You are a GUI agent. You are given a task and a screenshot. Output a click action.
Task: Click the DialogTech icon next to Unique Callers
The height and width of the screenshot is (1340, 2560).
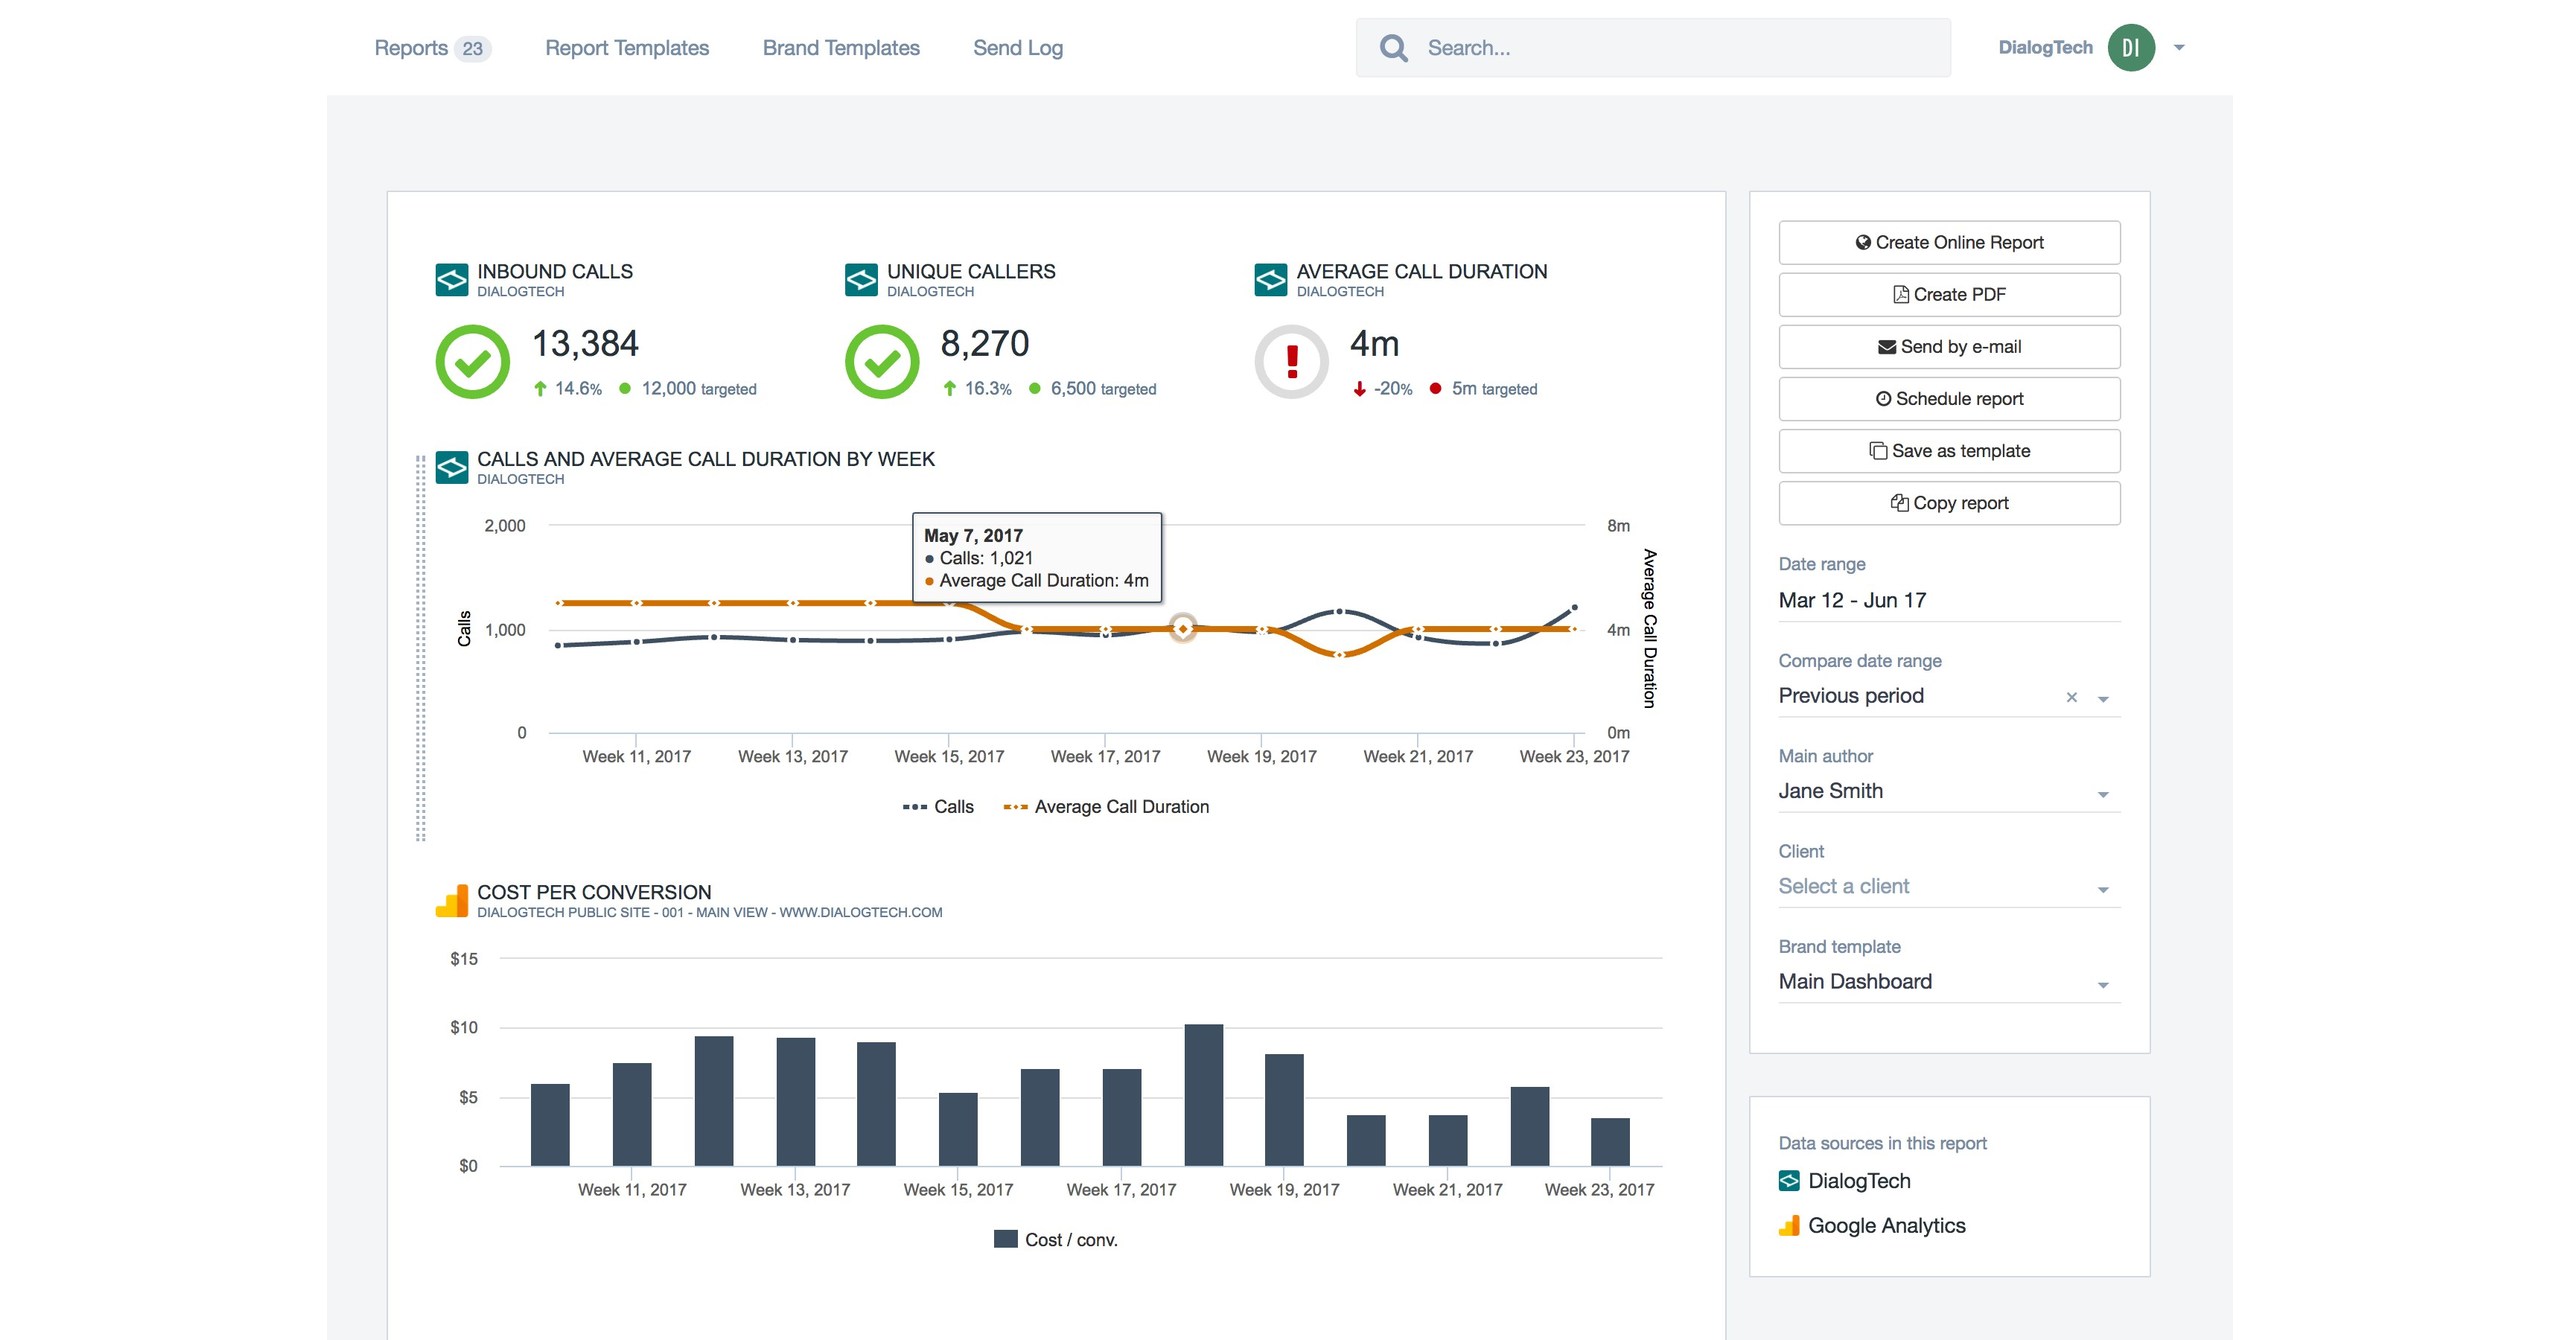861,279
